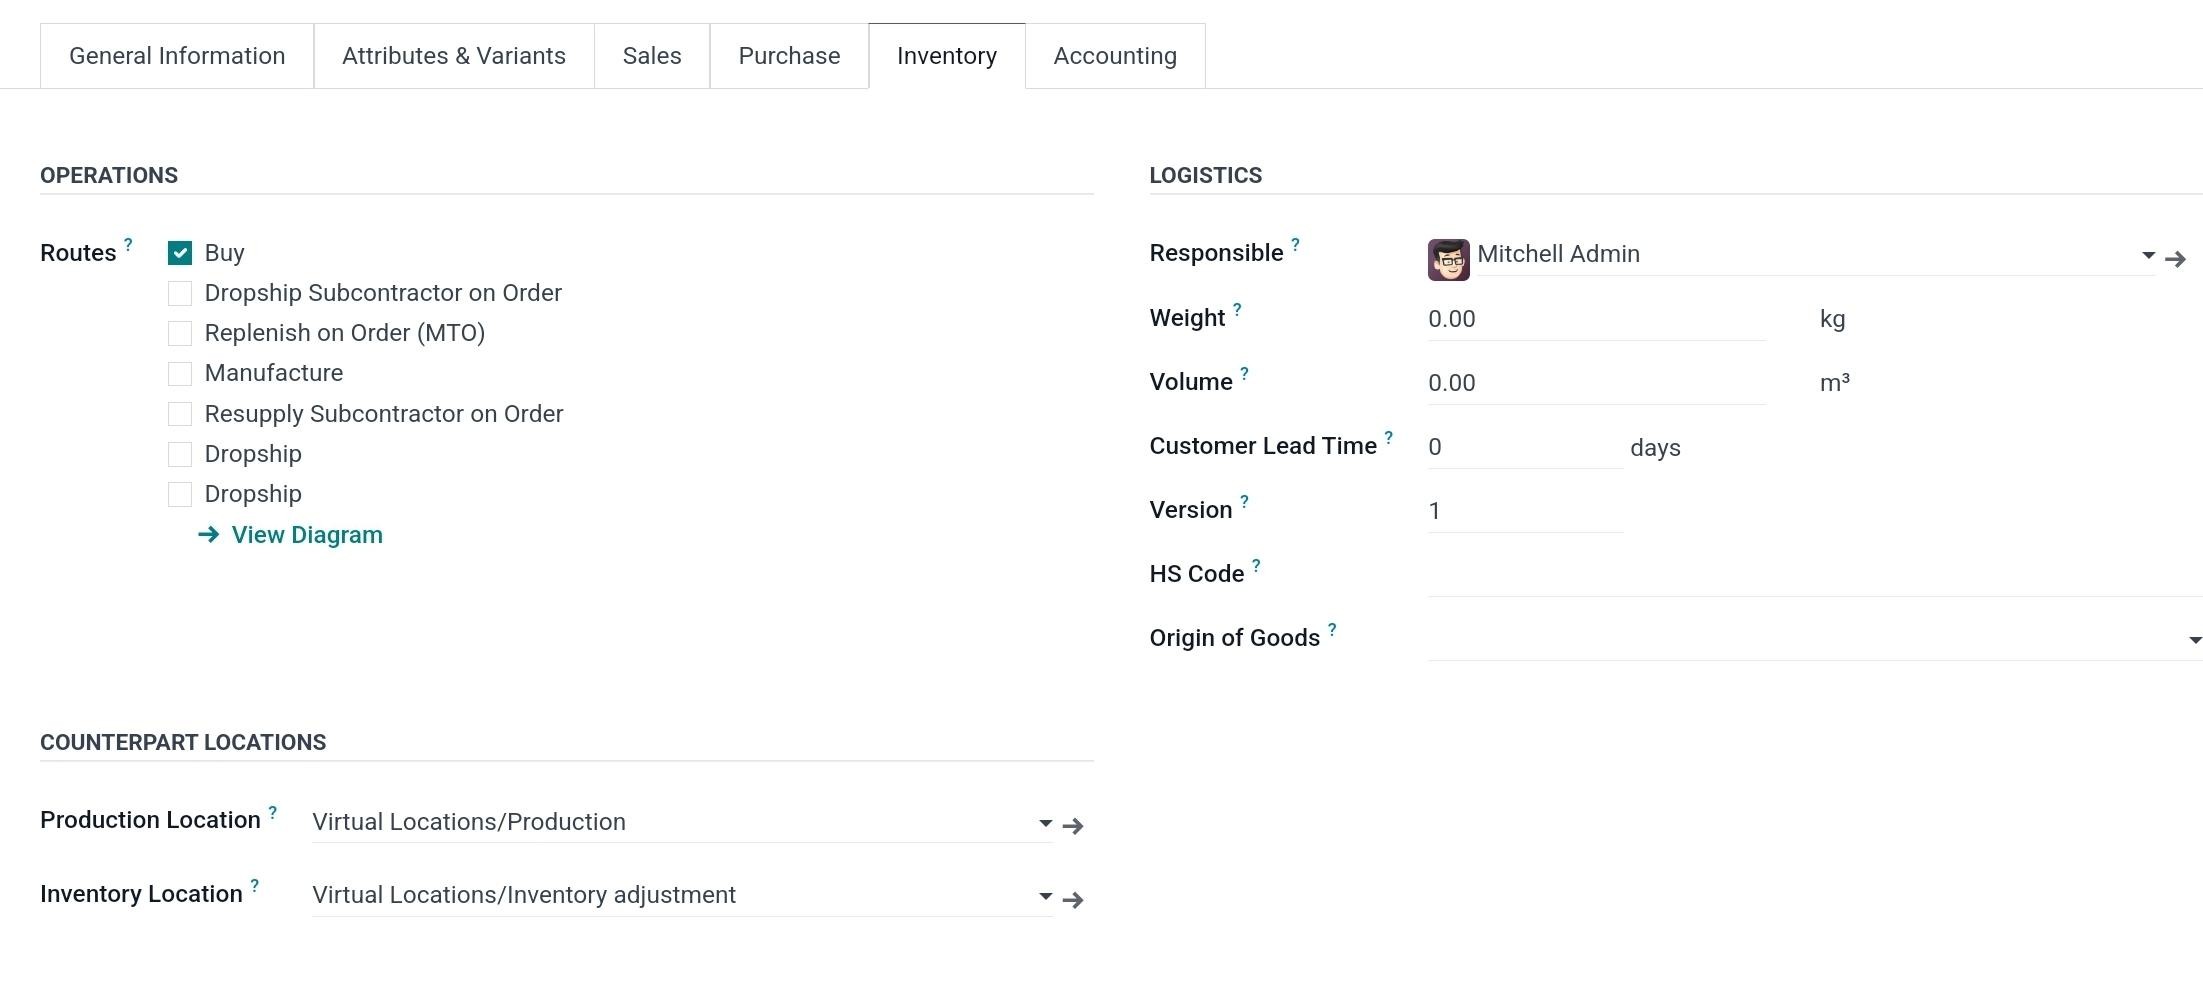Uncheck the Buy route checkbox
2203x983 pixels.
tap(180, 253)
